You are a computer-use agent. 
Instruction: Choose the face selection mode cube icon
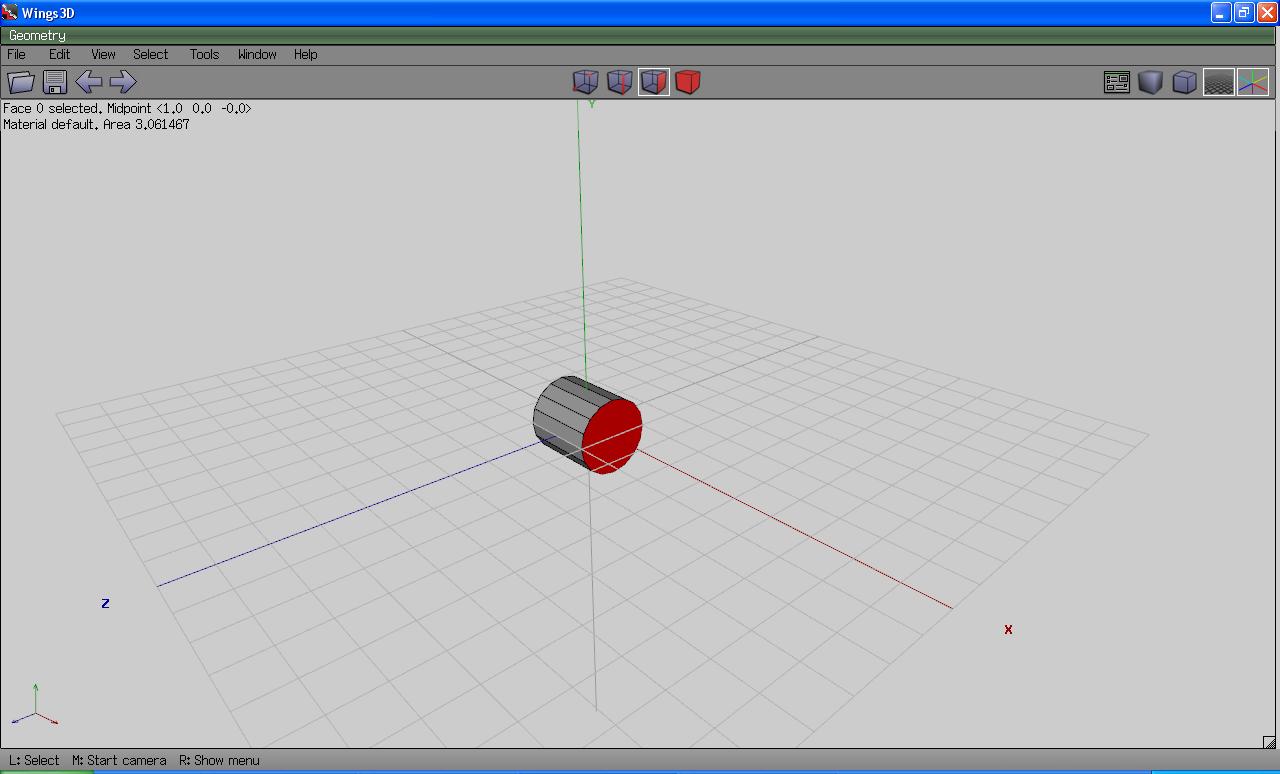coord(654,82)
